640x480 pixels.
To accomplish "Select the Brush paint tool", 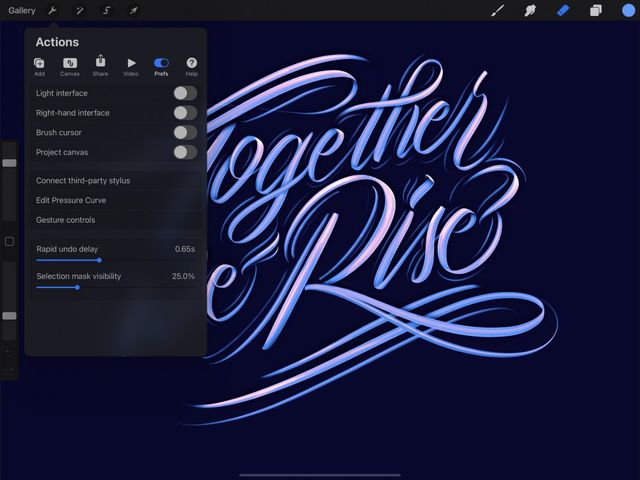I will 497,11.
